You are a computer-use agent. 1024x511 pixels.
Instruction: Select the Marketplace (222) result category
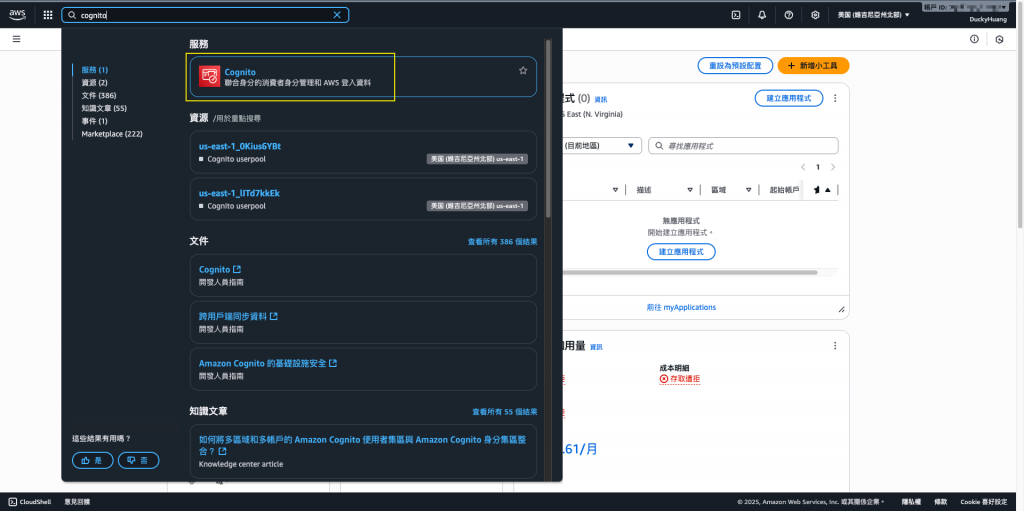point(112,134)
